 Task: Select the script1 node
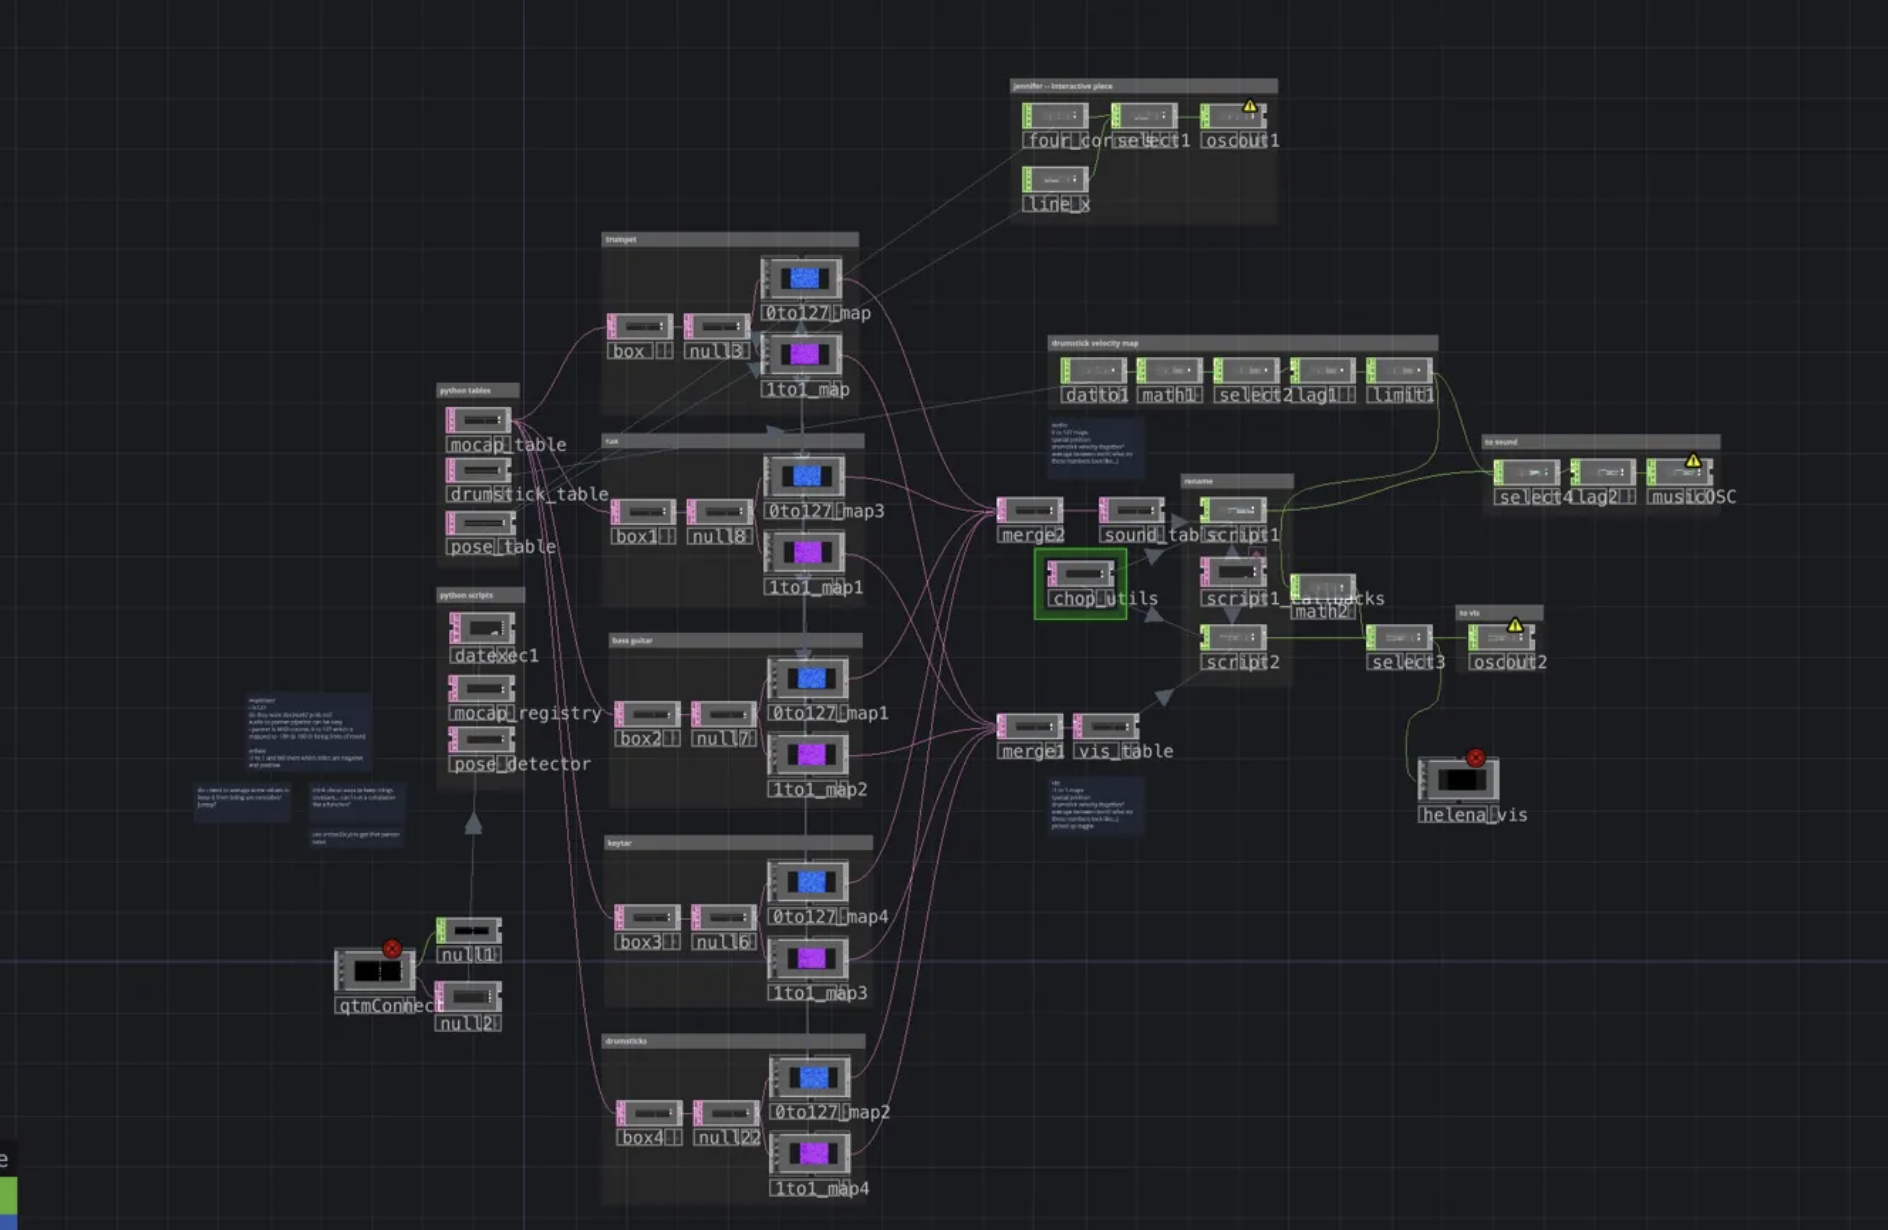[x=1233, y=510]
